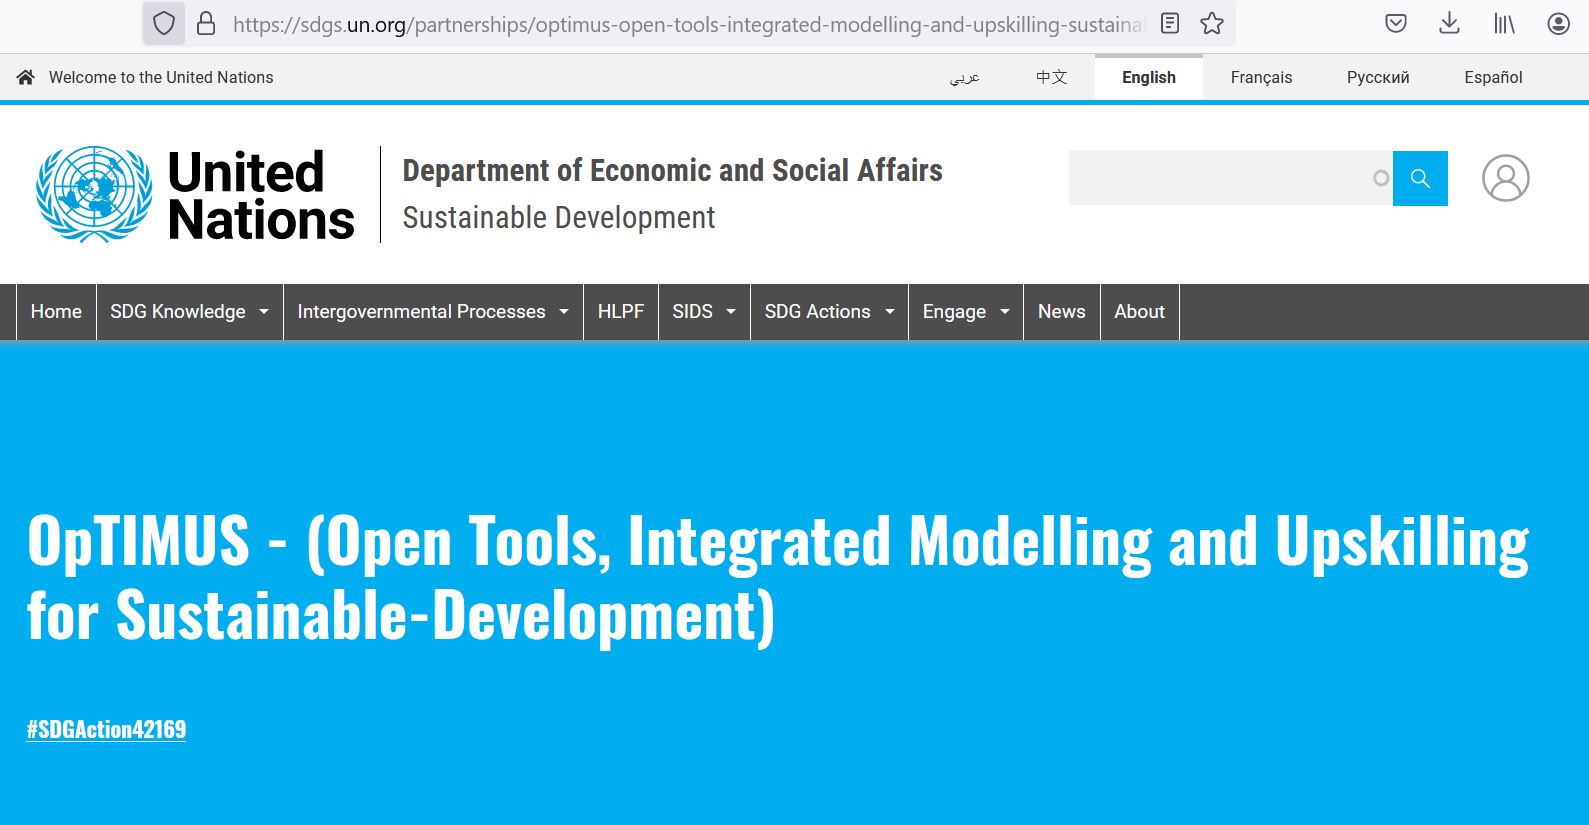This screenshot has width=1589, height=825.
Task: Expand the SDG Knowledge dropdown menu
Action: [189, 312]
